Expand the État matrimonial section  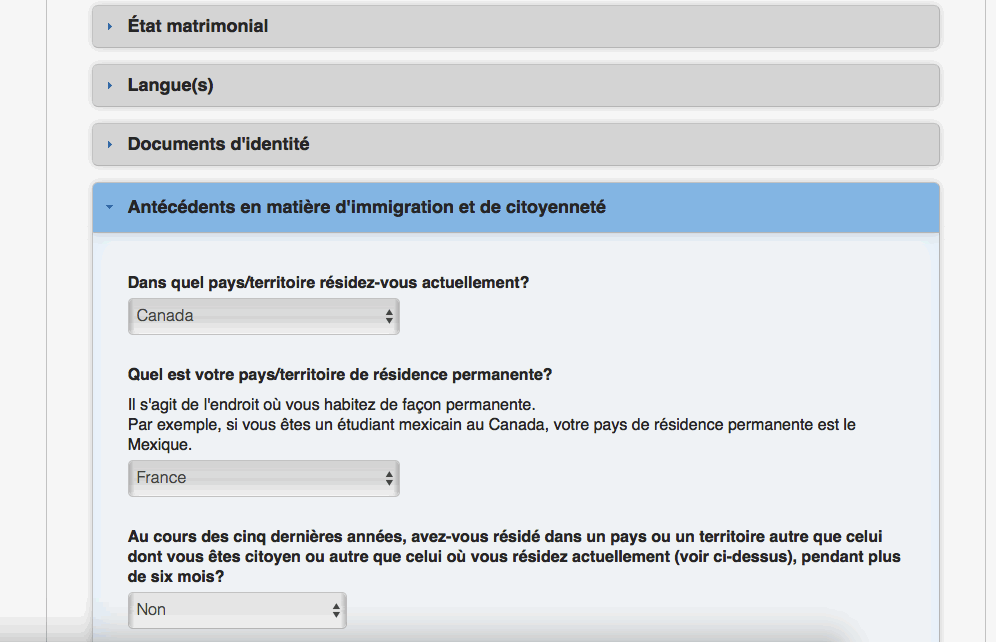[198, 26]
